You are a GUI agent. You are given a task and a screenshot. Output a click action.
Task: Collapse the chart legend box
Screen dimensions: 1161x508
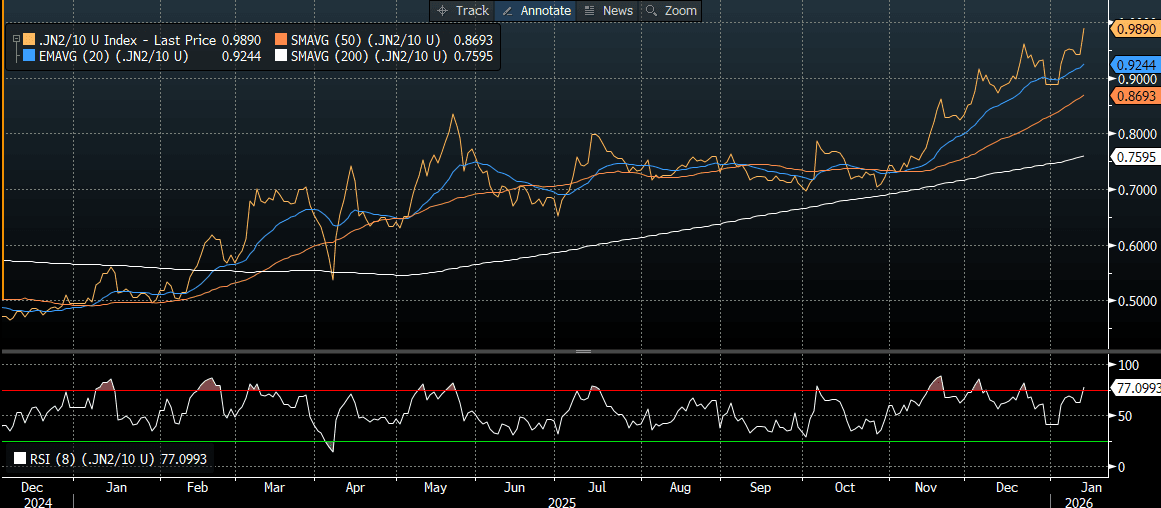tap(15, 39)
